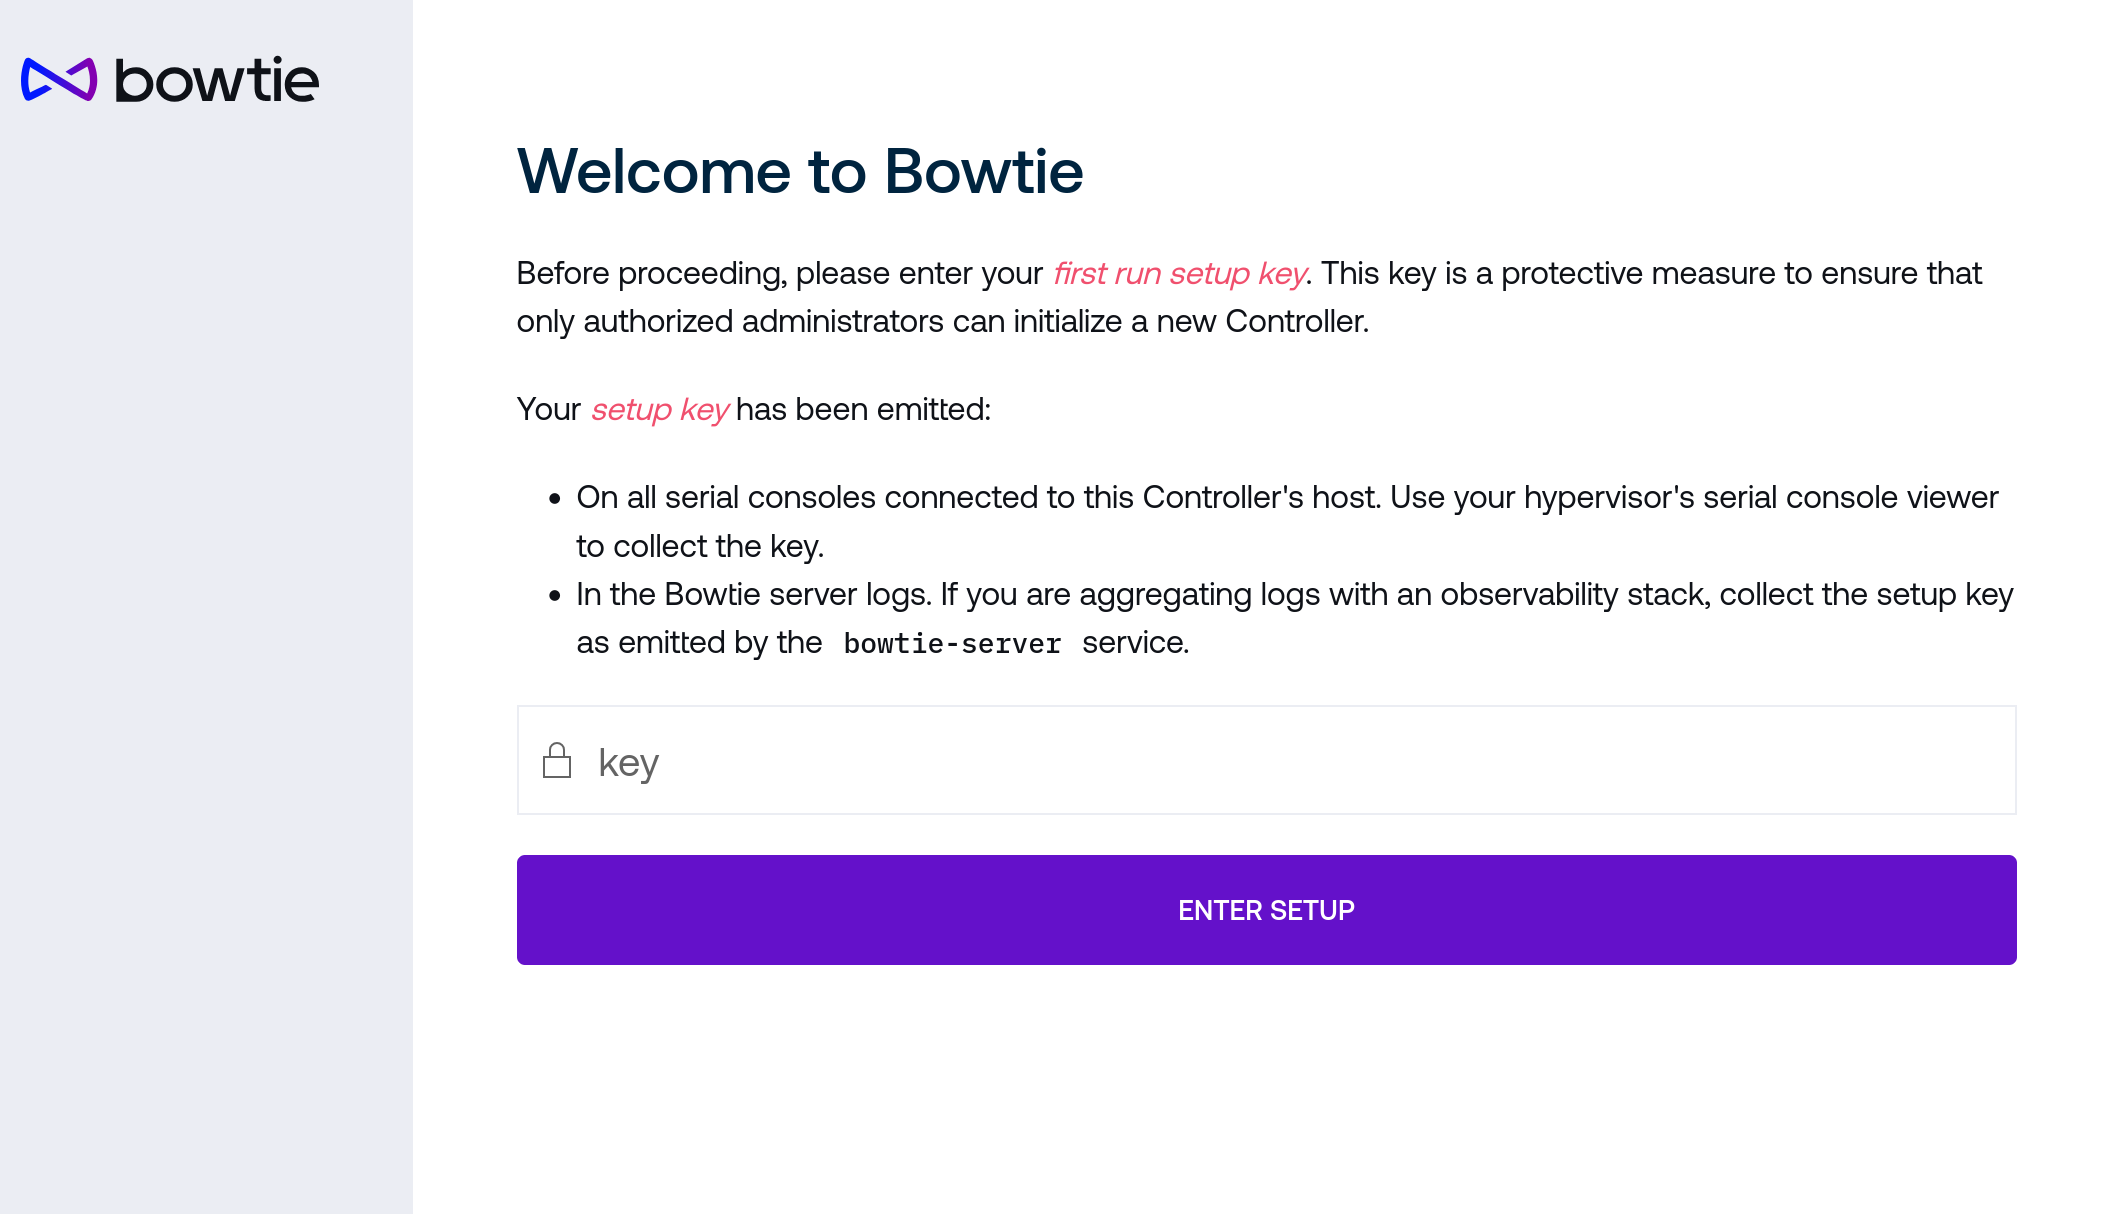Focus the key input field
2112x1214 pixels.
1266,760
